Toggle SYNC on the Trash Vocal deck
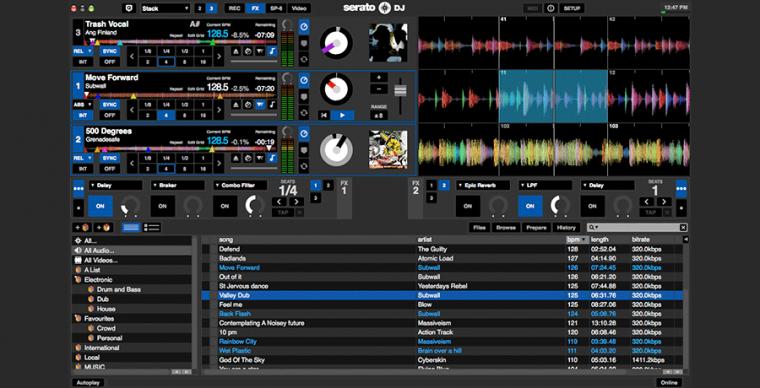This screenshot has width=760, height=388. [110, 51]
